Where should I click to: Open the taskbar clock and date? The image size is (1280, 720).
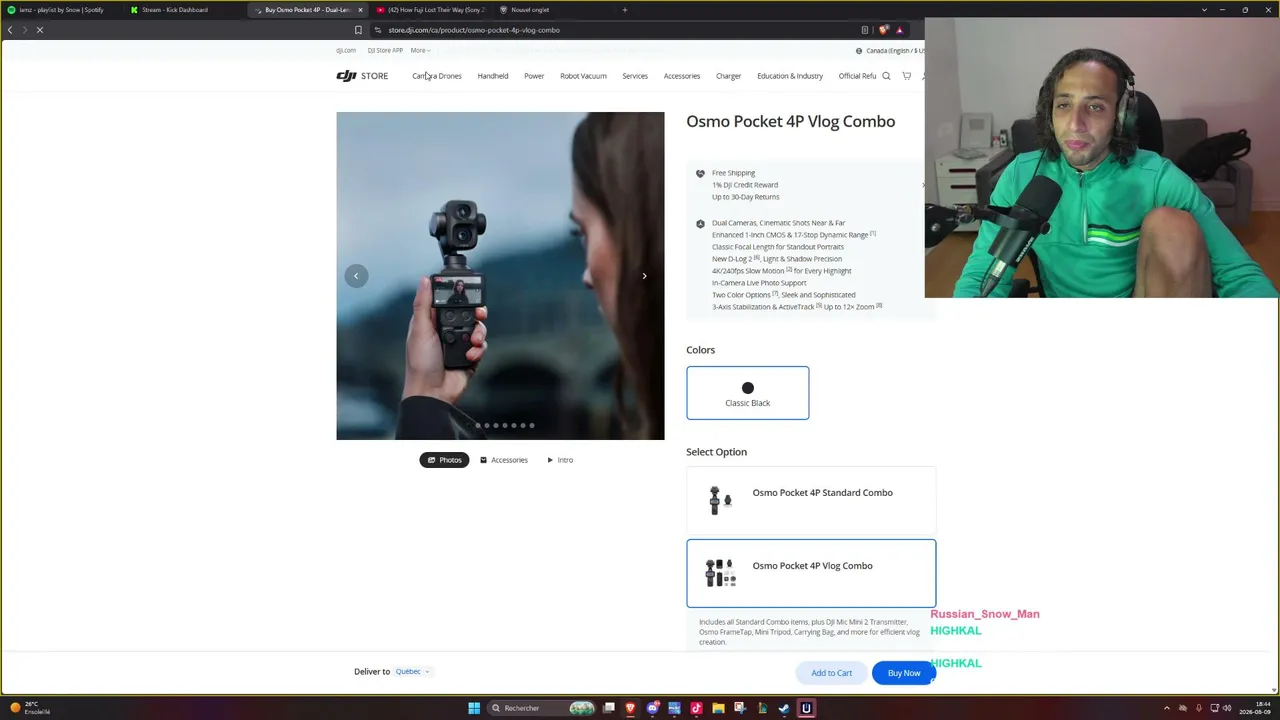[1255, 709]
